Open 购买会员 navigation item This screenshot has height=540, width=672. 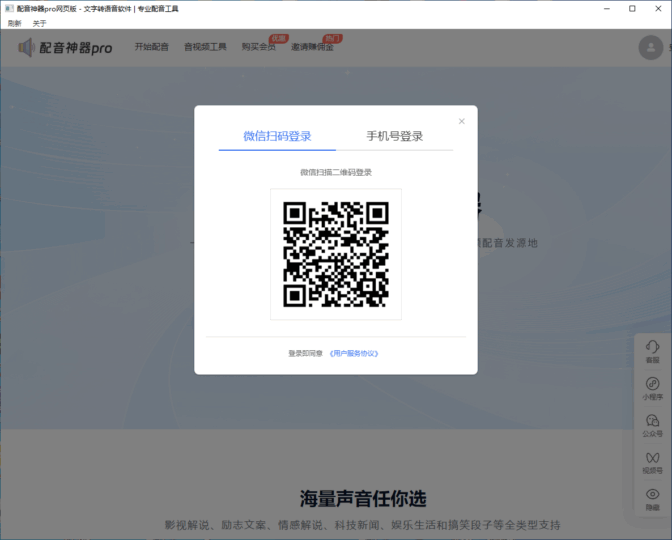(x=258, y=47)
